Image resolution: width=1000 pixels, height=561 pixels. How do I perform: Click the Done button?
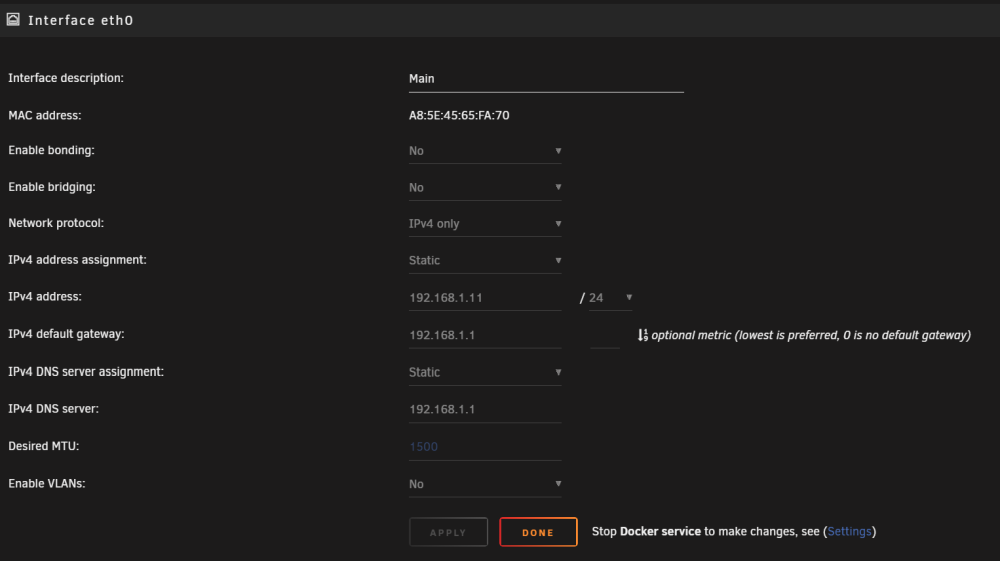point(538,532)
